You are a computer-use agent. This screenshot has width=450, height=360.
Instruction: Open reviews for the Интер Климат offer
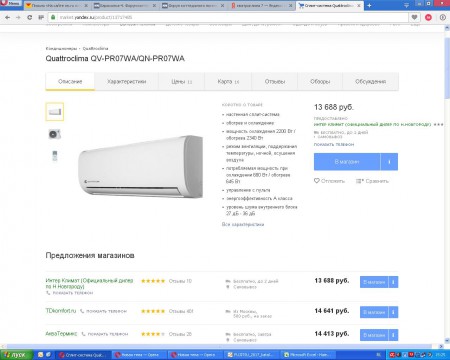[x=180, y=281]
